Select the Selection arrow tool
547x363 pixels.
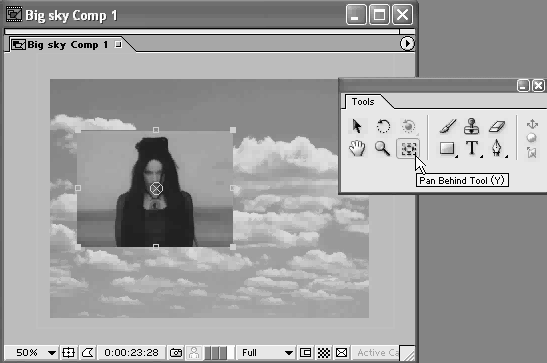[357, 126]
